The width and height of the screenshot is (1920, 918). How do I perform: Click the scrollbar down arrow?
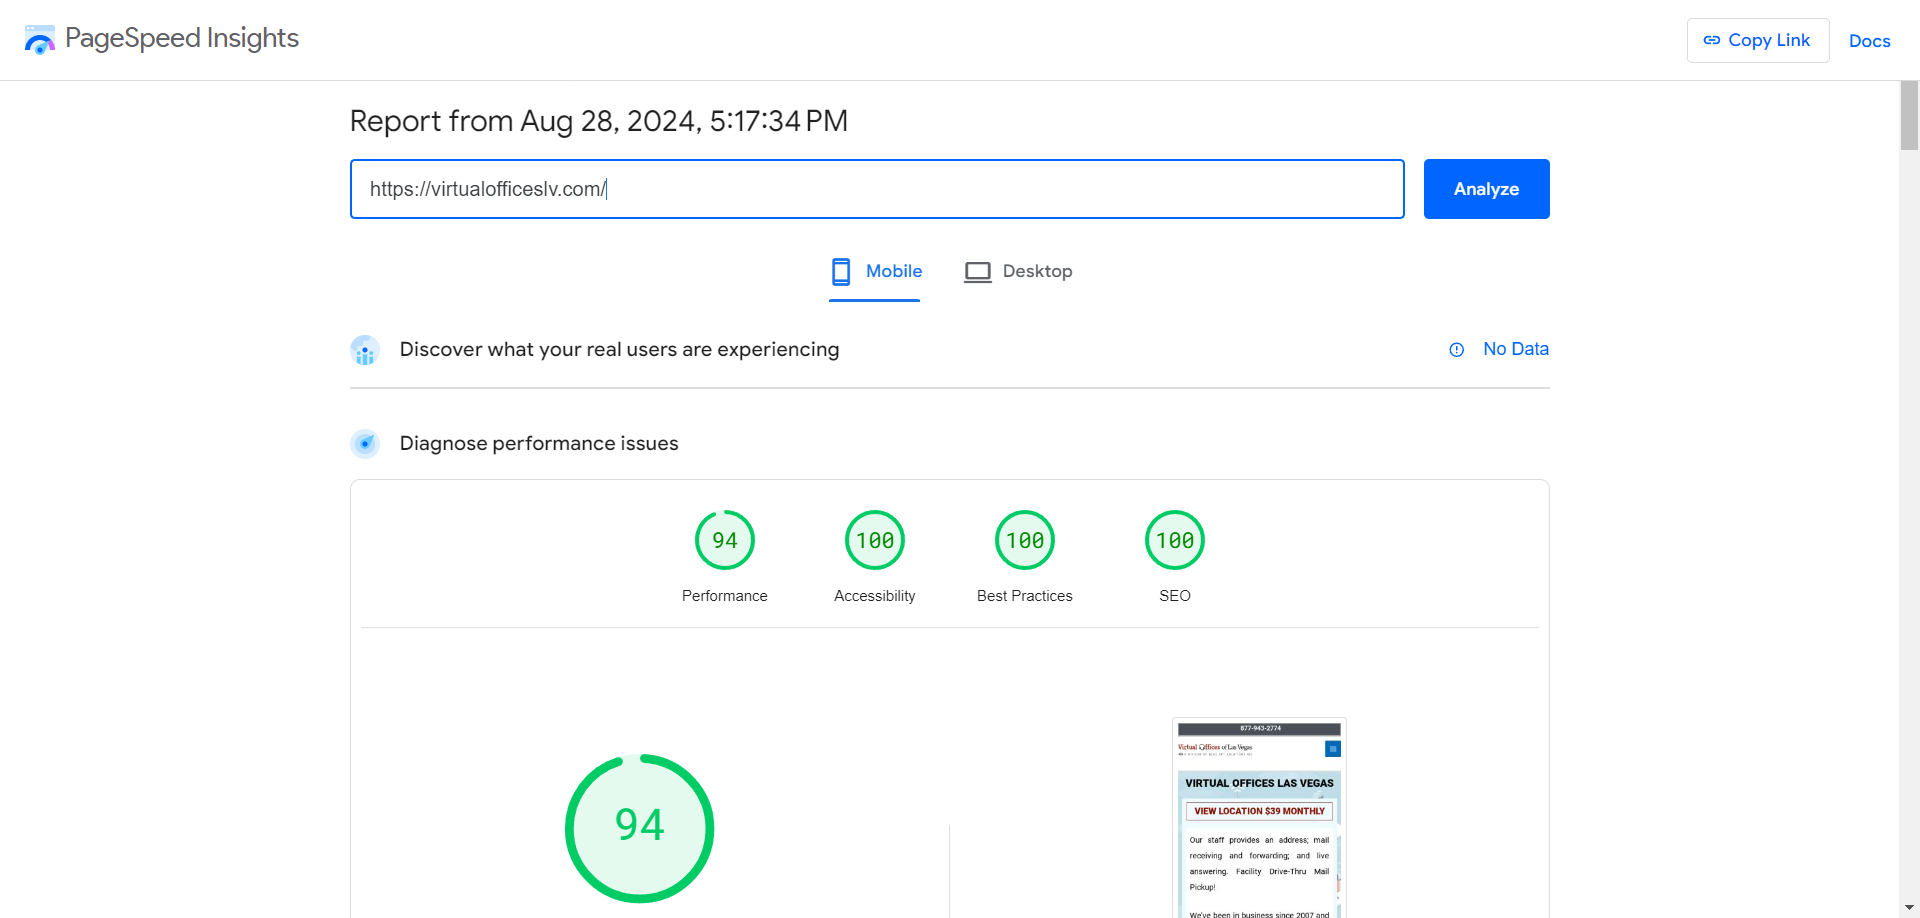pos(1909,908)
